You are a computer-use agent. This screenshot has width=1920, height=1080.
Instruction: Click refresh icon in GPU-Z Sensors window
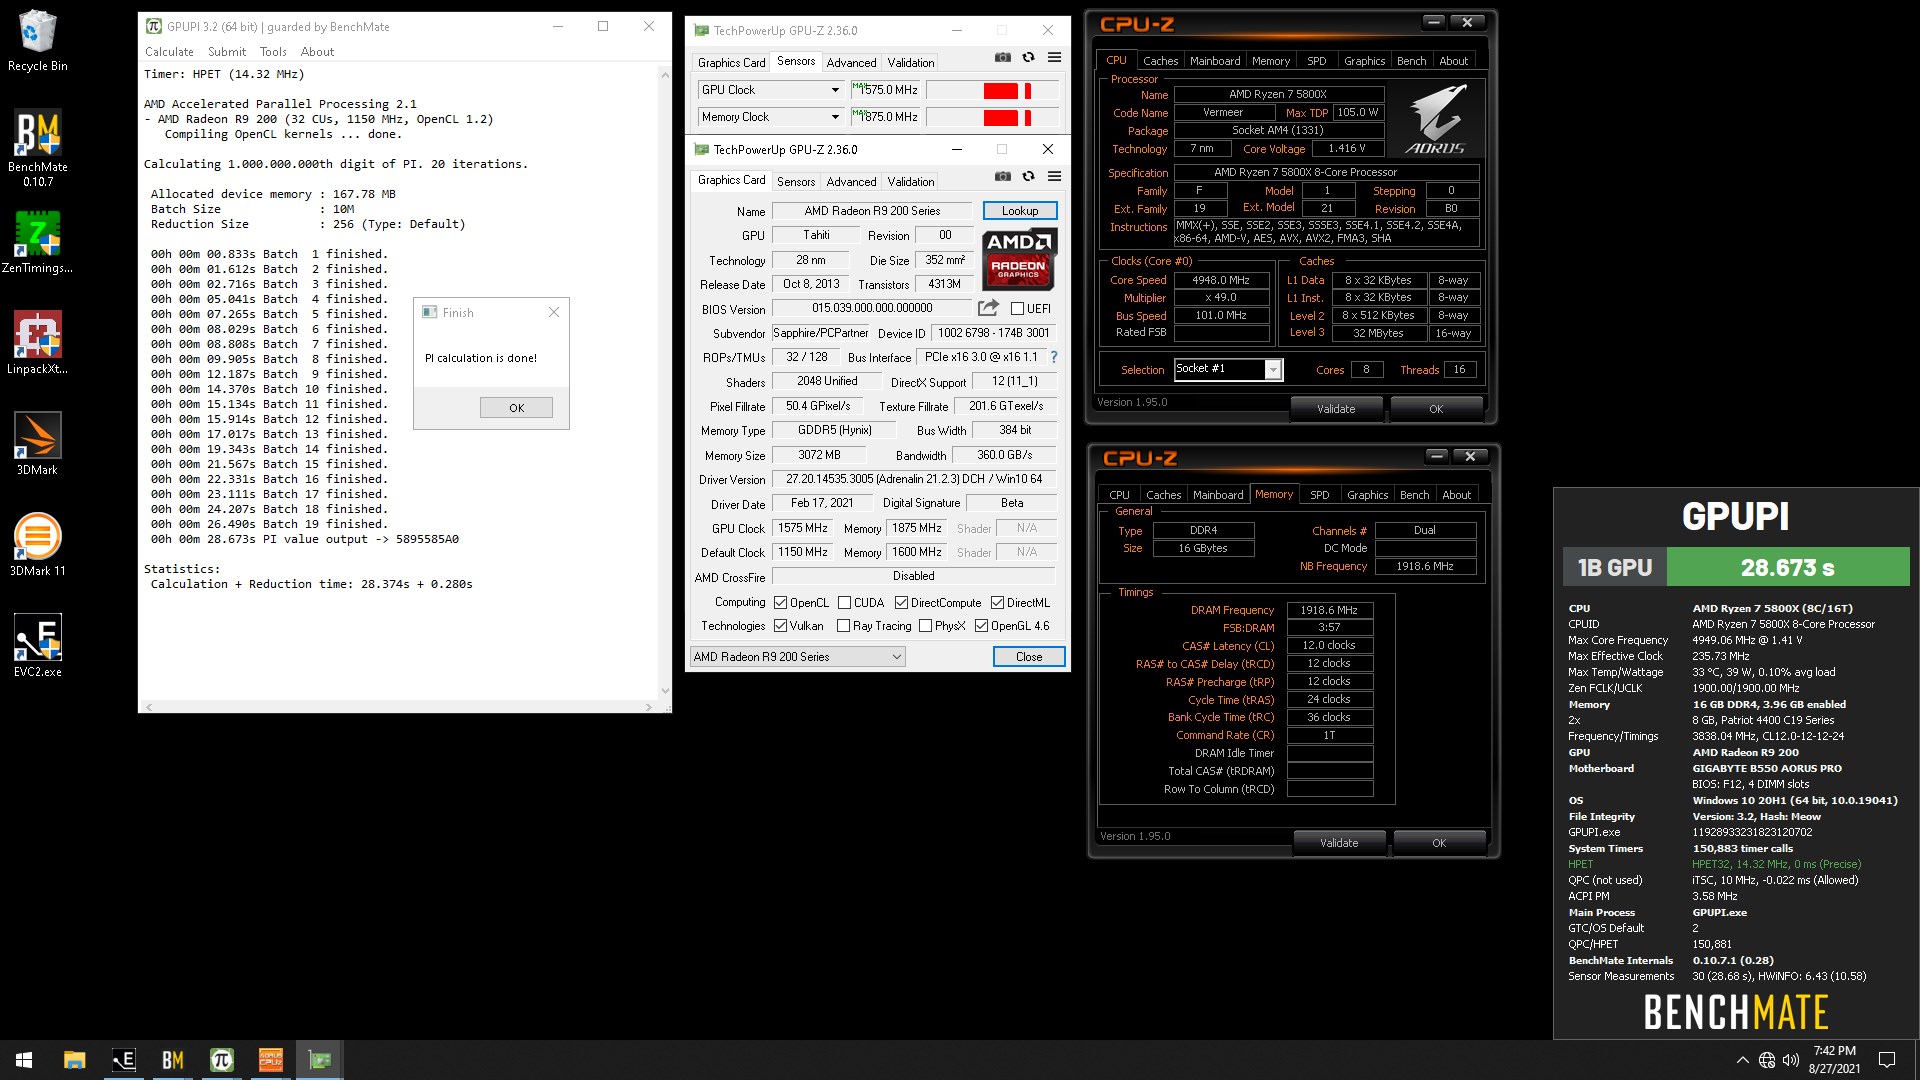1028,57
